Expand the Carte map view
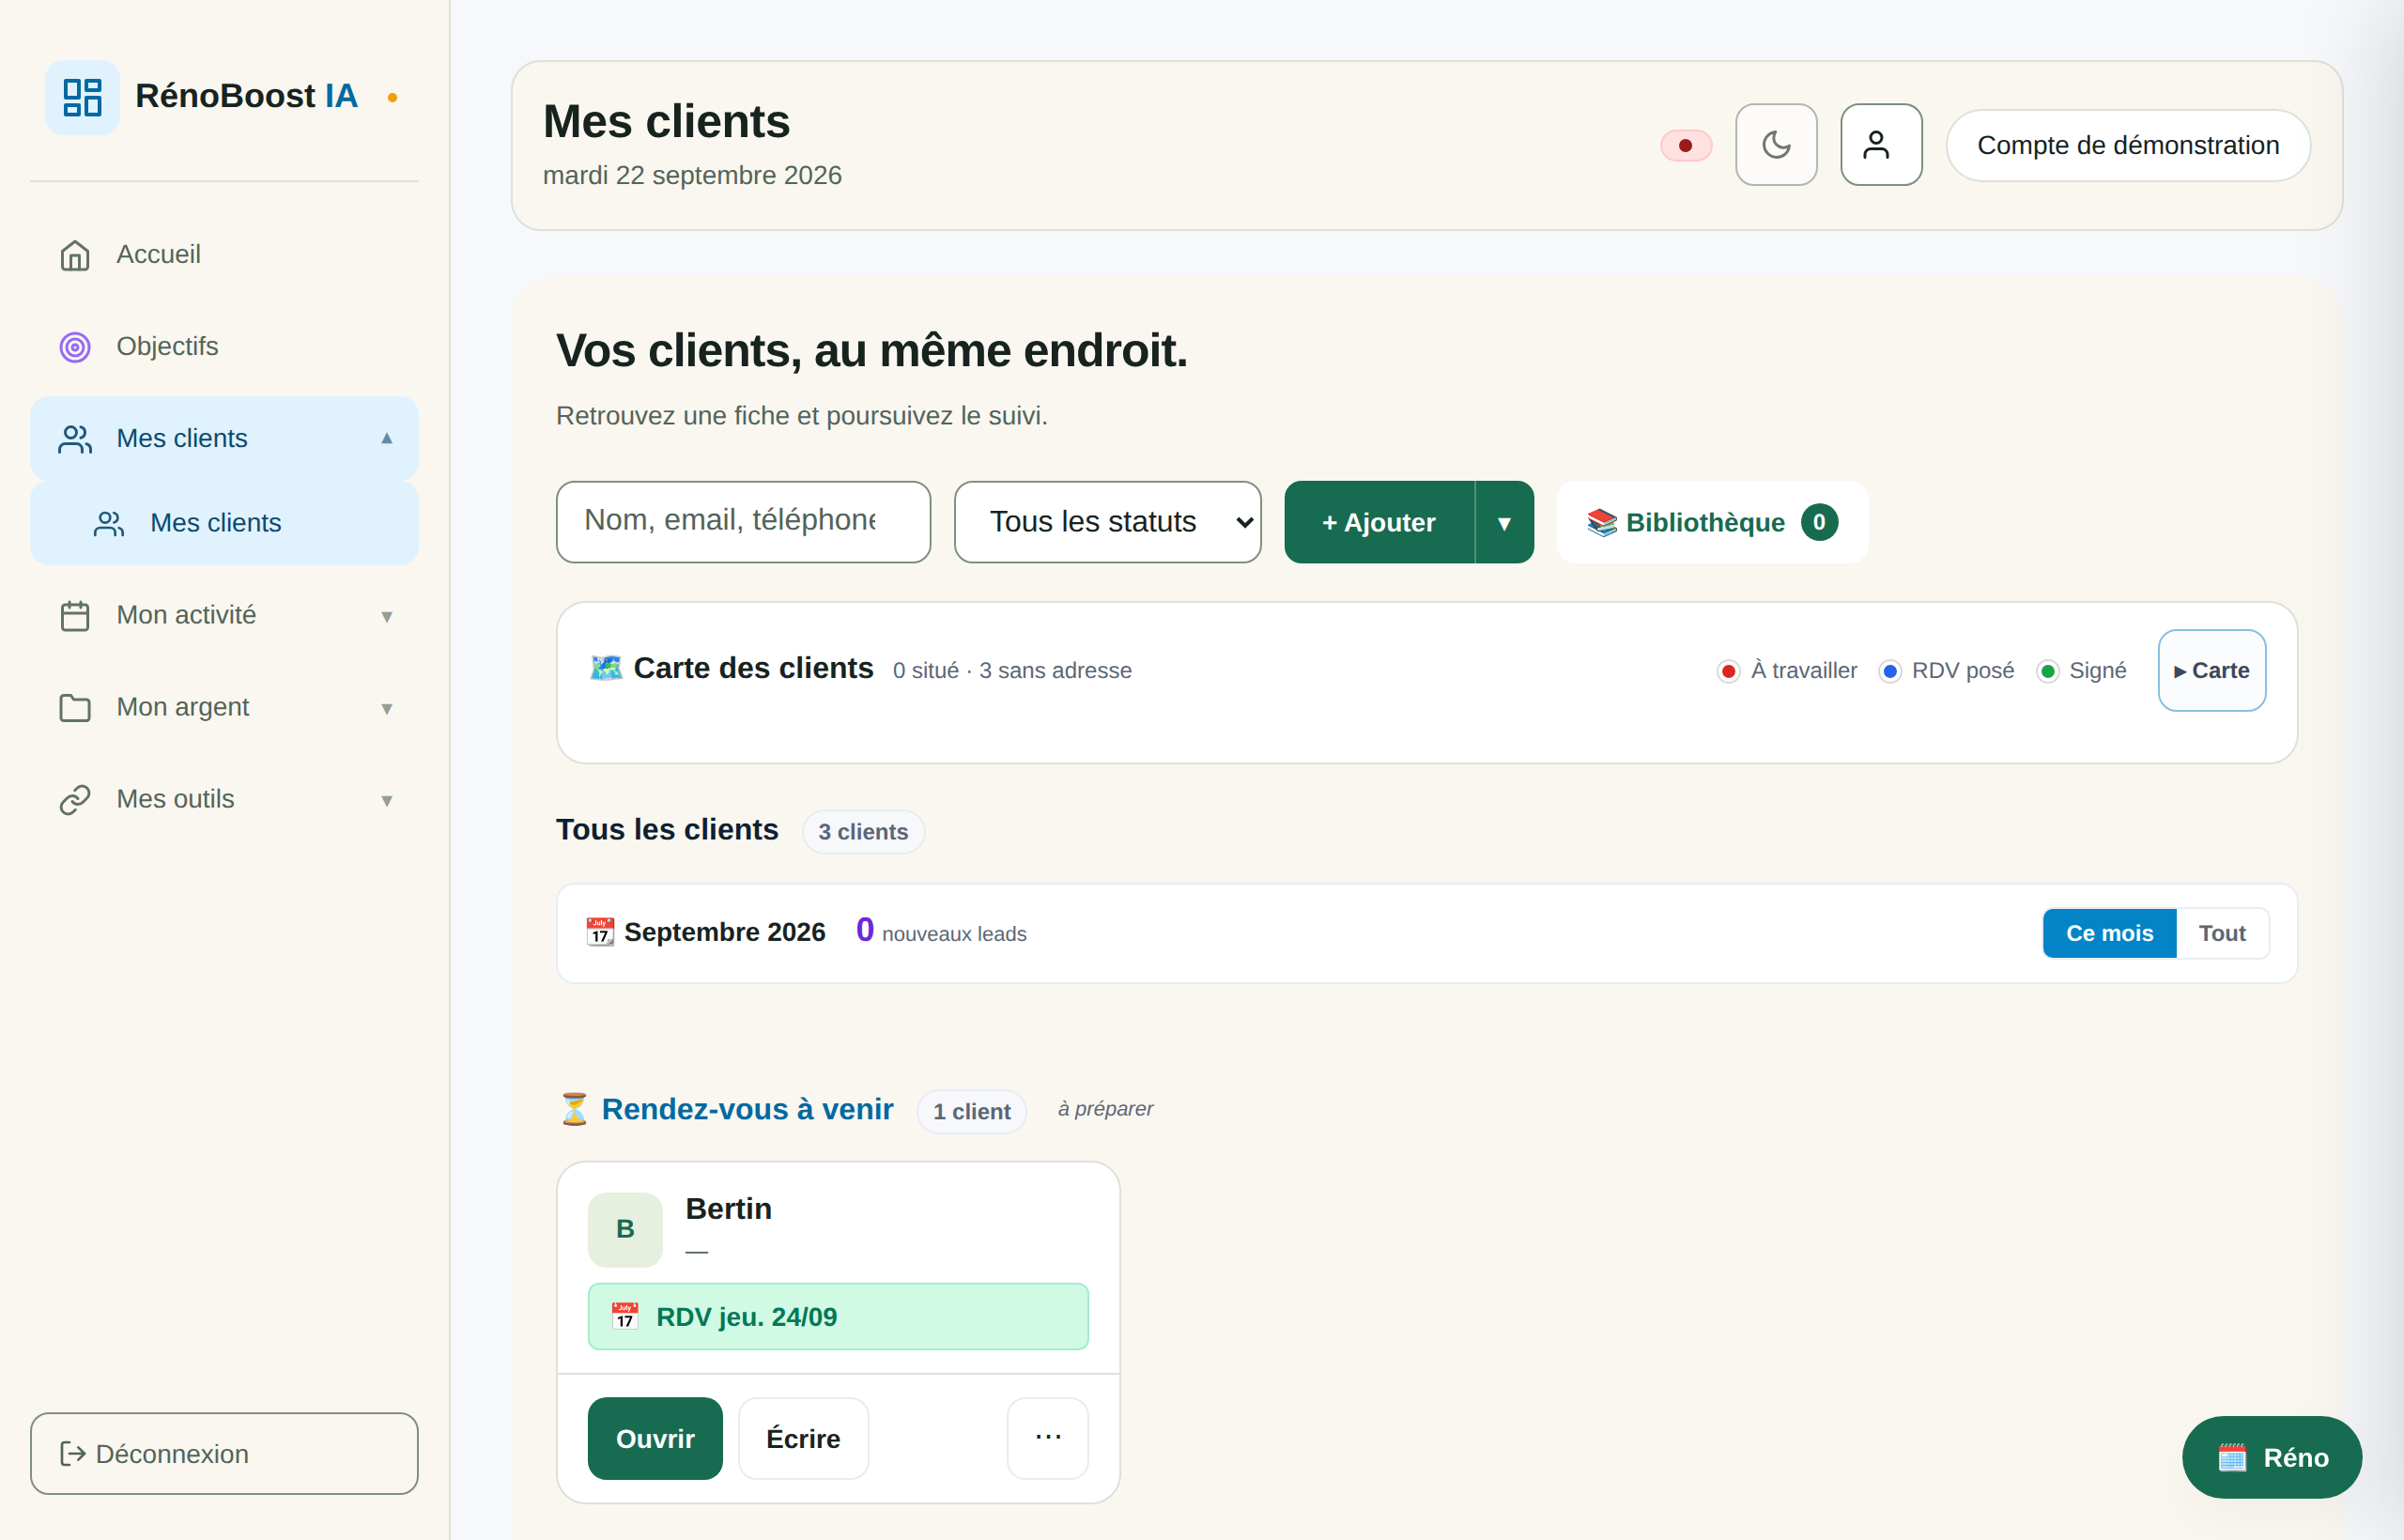The height and width of the screenshot is (1540, 2404). pos(2211,670)
